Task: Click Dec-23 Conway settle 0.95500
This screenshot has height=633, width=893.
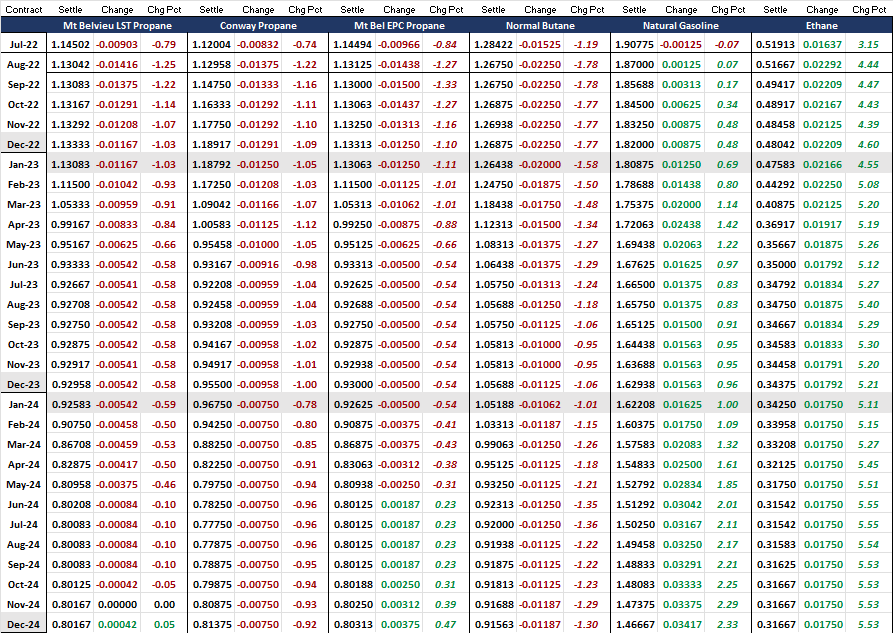Action: [x=211, y=385]
